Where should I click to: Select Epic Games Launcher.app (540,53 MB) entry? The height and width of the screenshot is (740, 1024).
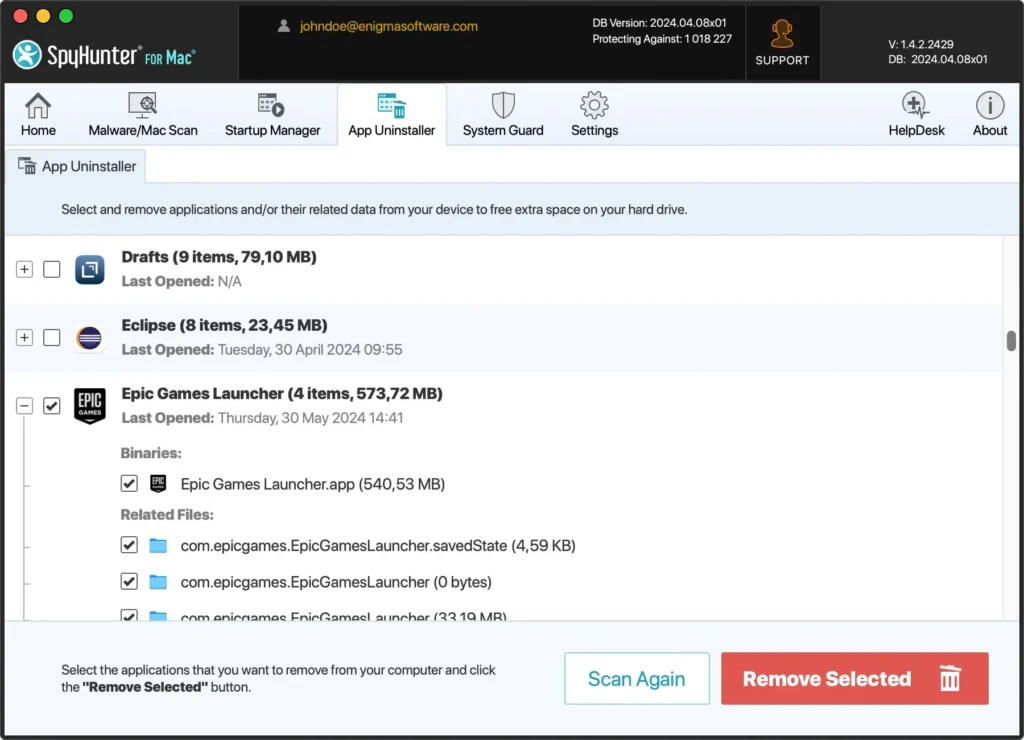[313, 484]
